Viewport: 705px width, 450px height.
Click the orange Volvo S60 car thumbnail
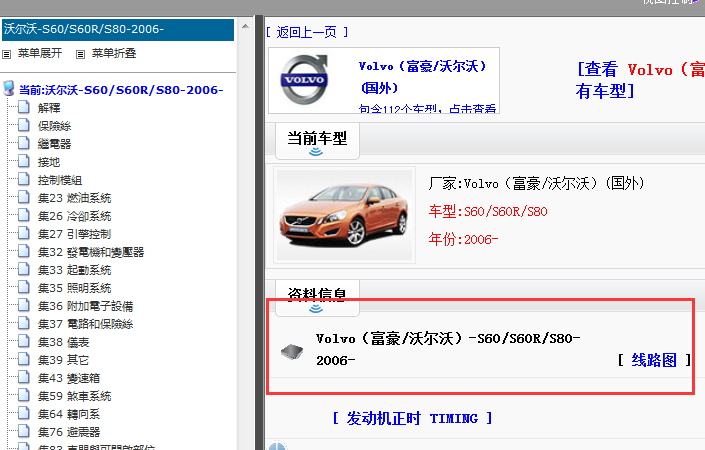[344, 215]
